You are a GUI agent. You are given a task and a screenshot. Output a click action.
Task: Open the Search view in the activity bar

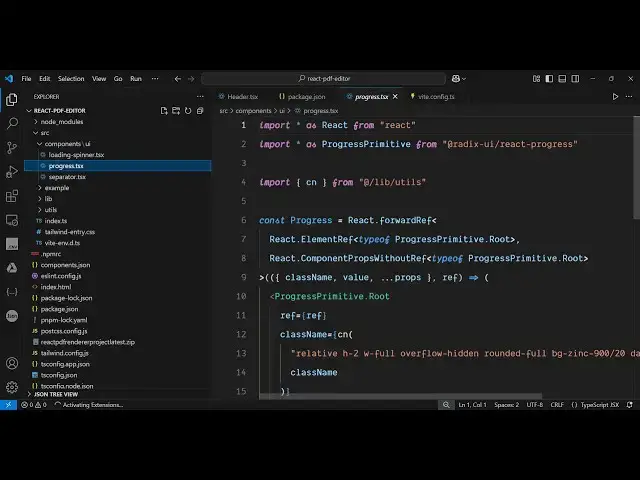click(x=12, y=123)
